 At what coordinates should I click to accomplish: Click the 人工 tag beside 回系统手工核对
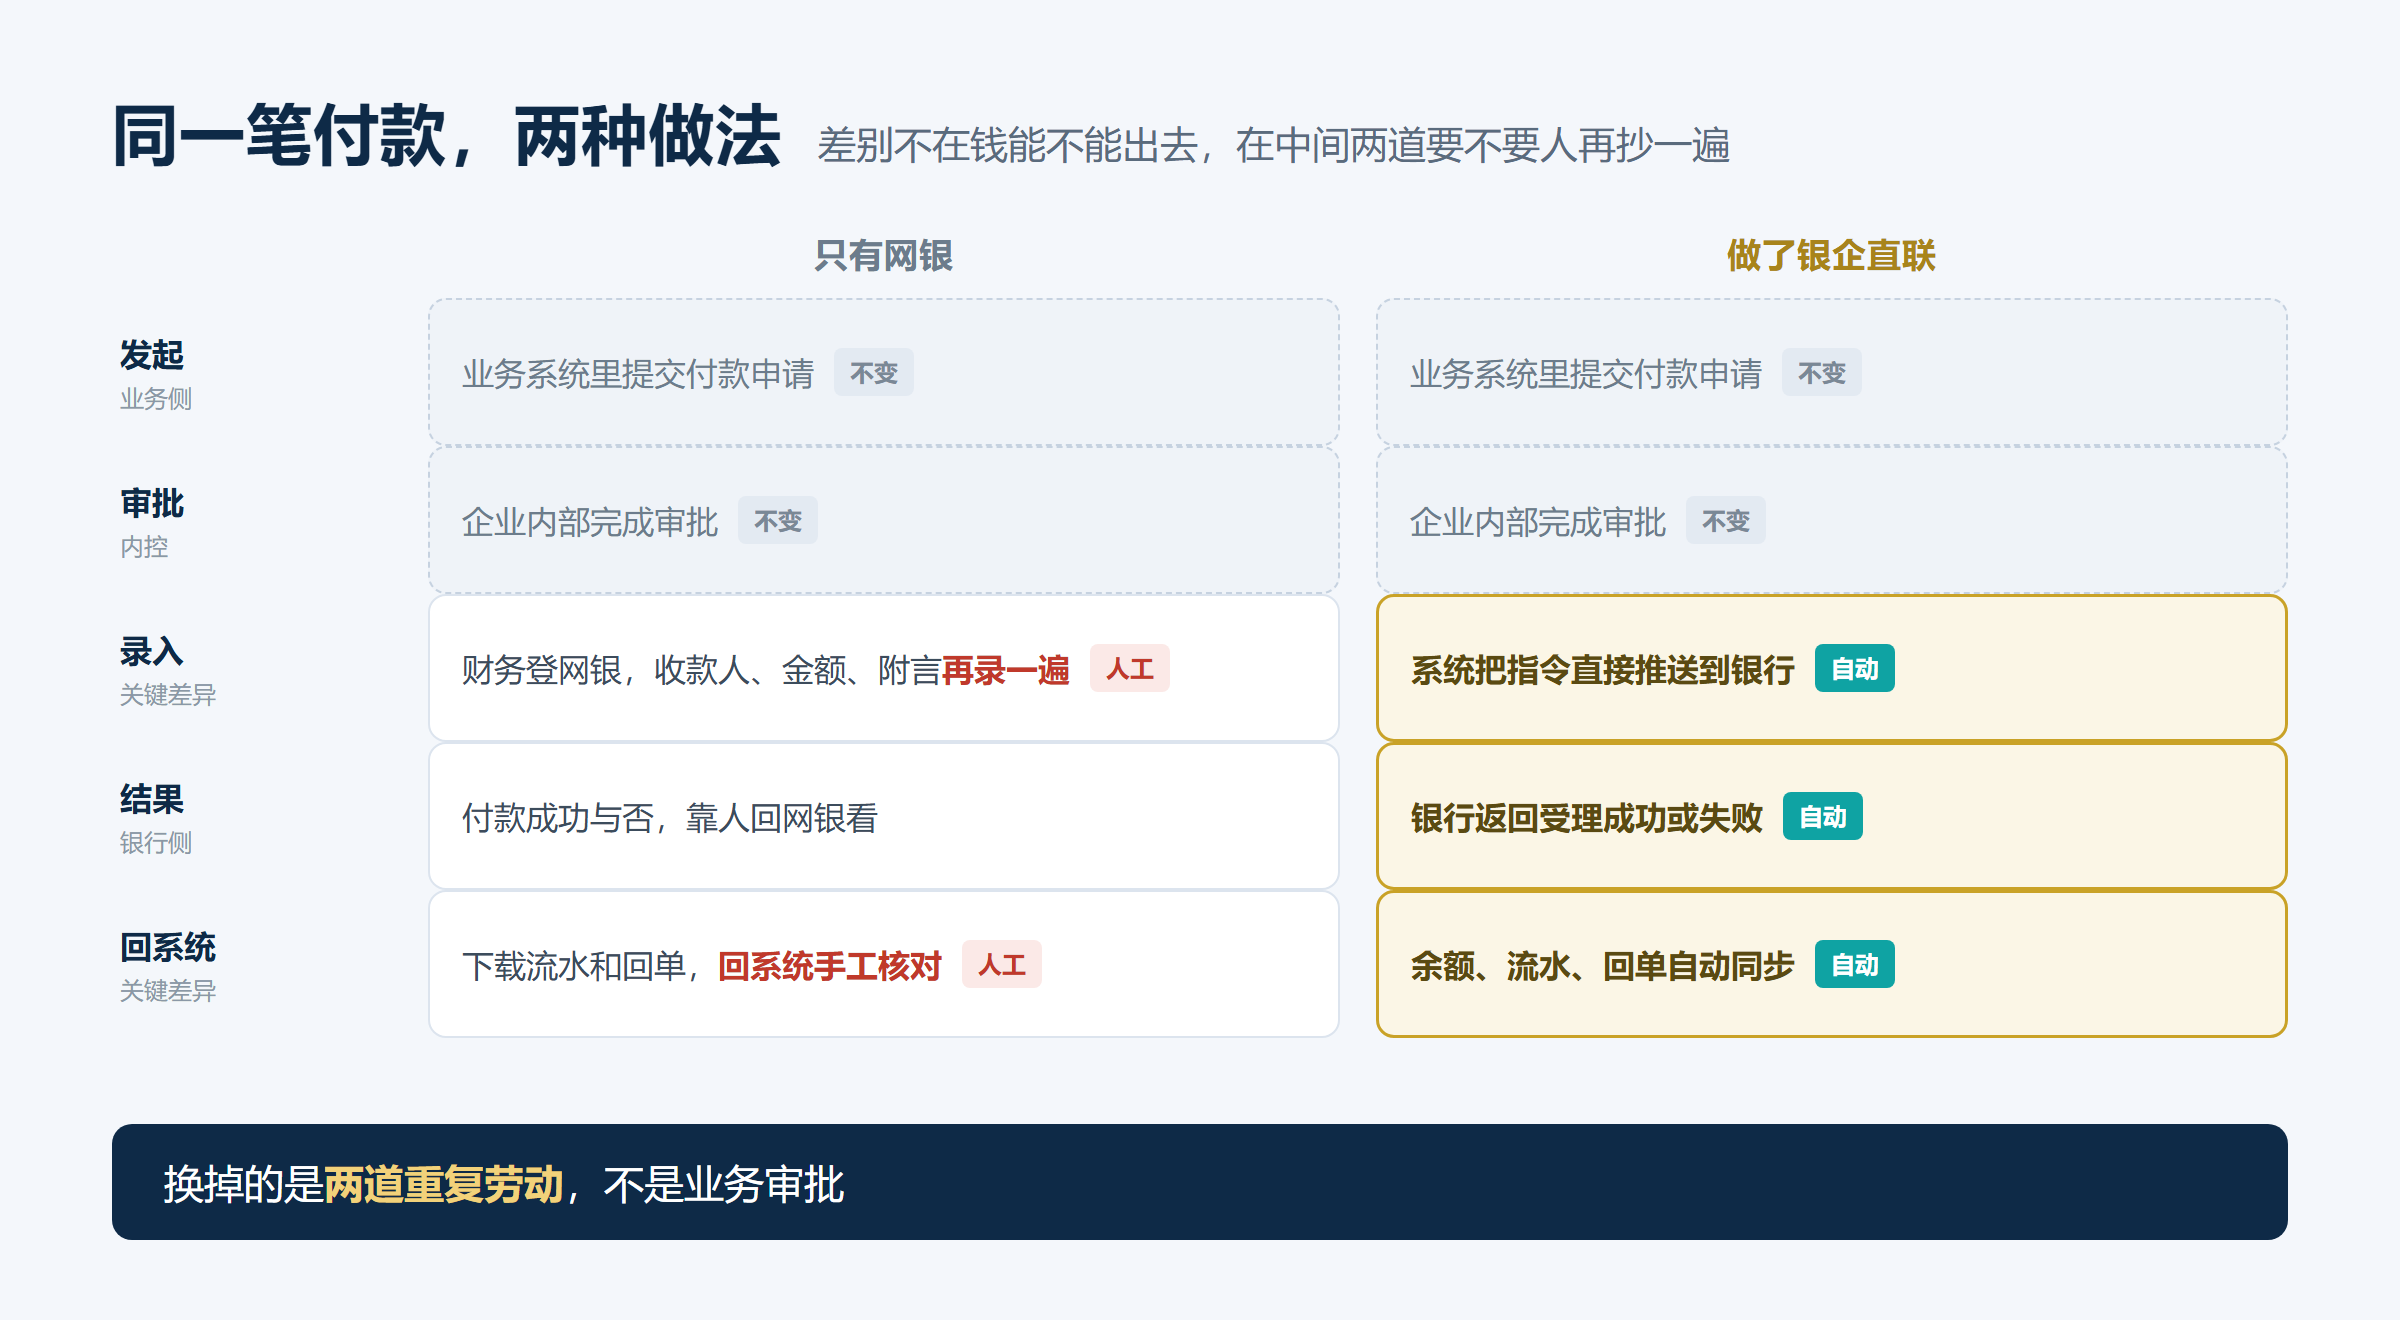[1002, 964]
